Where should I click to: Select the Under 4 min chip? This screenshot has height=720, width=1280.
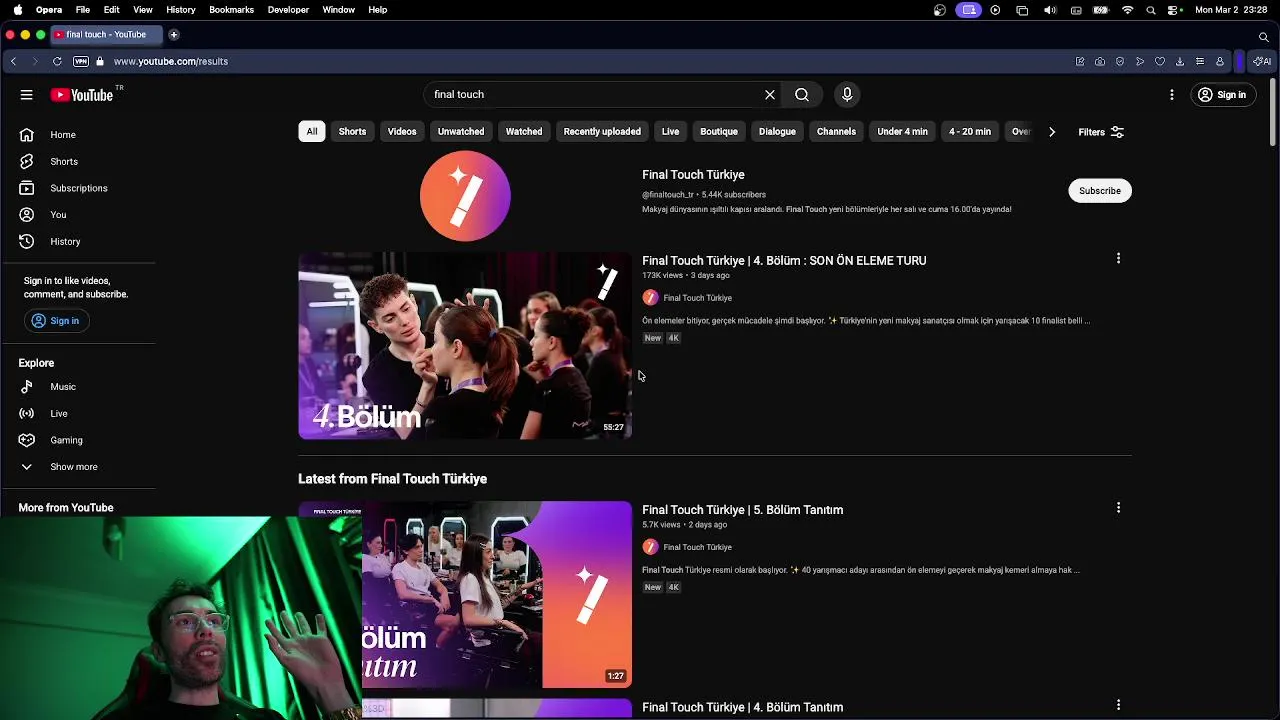pos(903,132)
